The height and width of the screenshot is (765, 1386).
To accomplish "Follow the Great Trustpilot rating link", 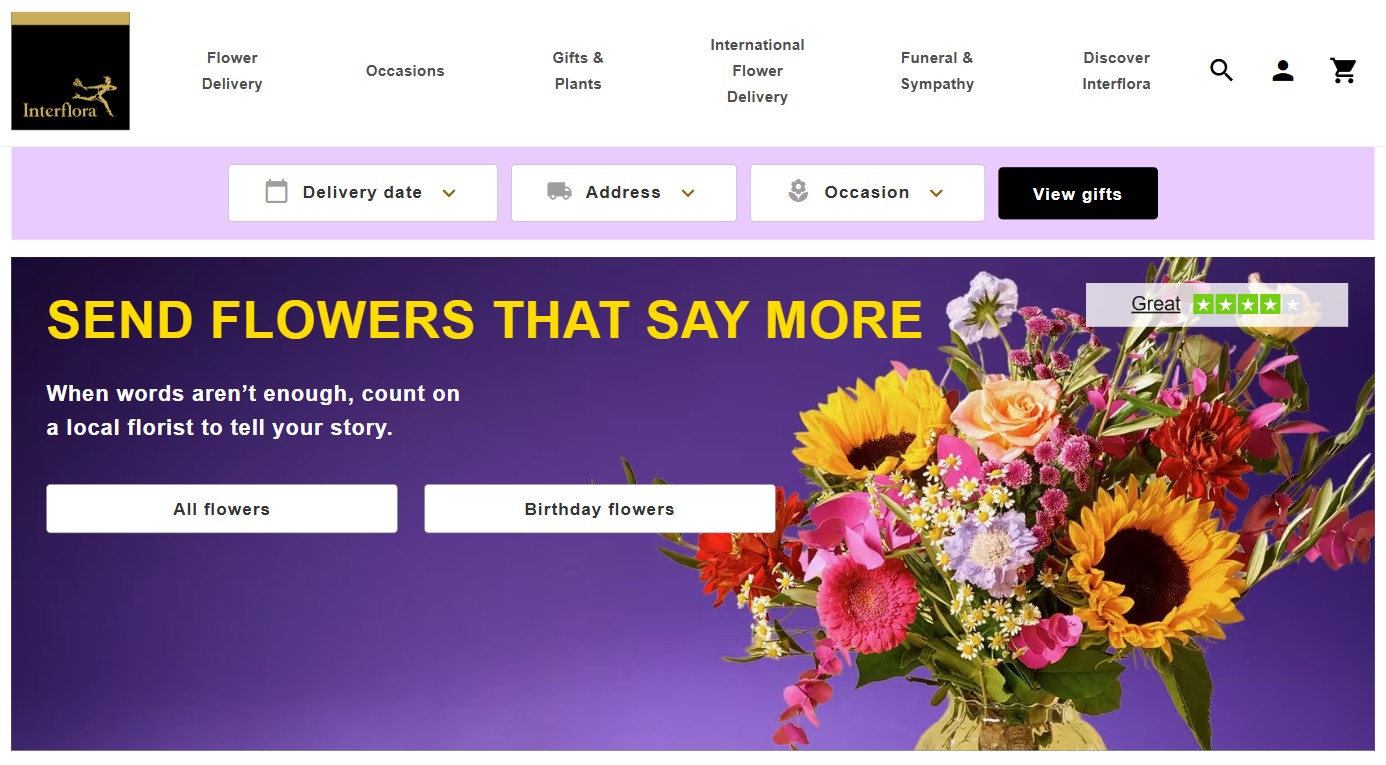I will click(x=1156, y=304).
